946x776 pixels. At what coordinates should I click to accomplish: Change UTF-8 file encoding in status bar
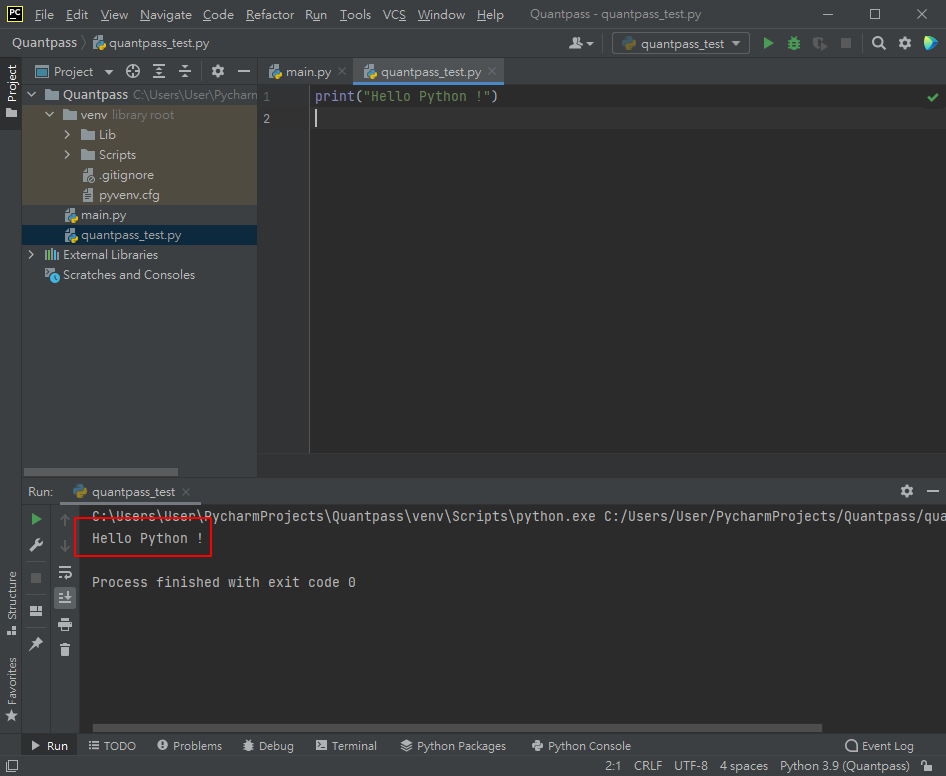pos(691,766)
